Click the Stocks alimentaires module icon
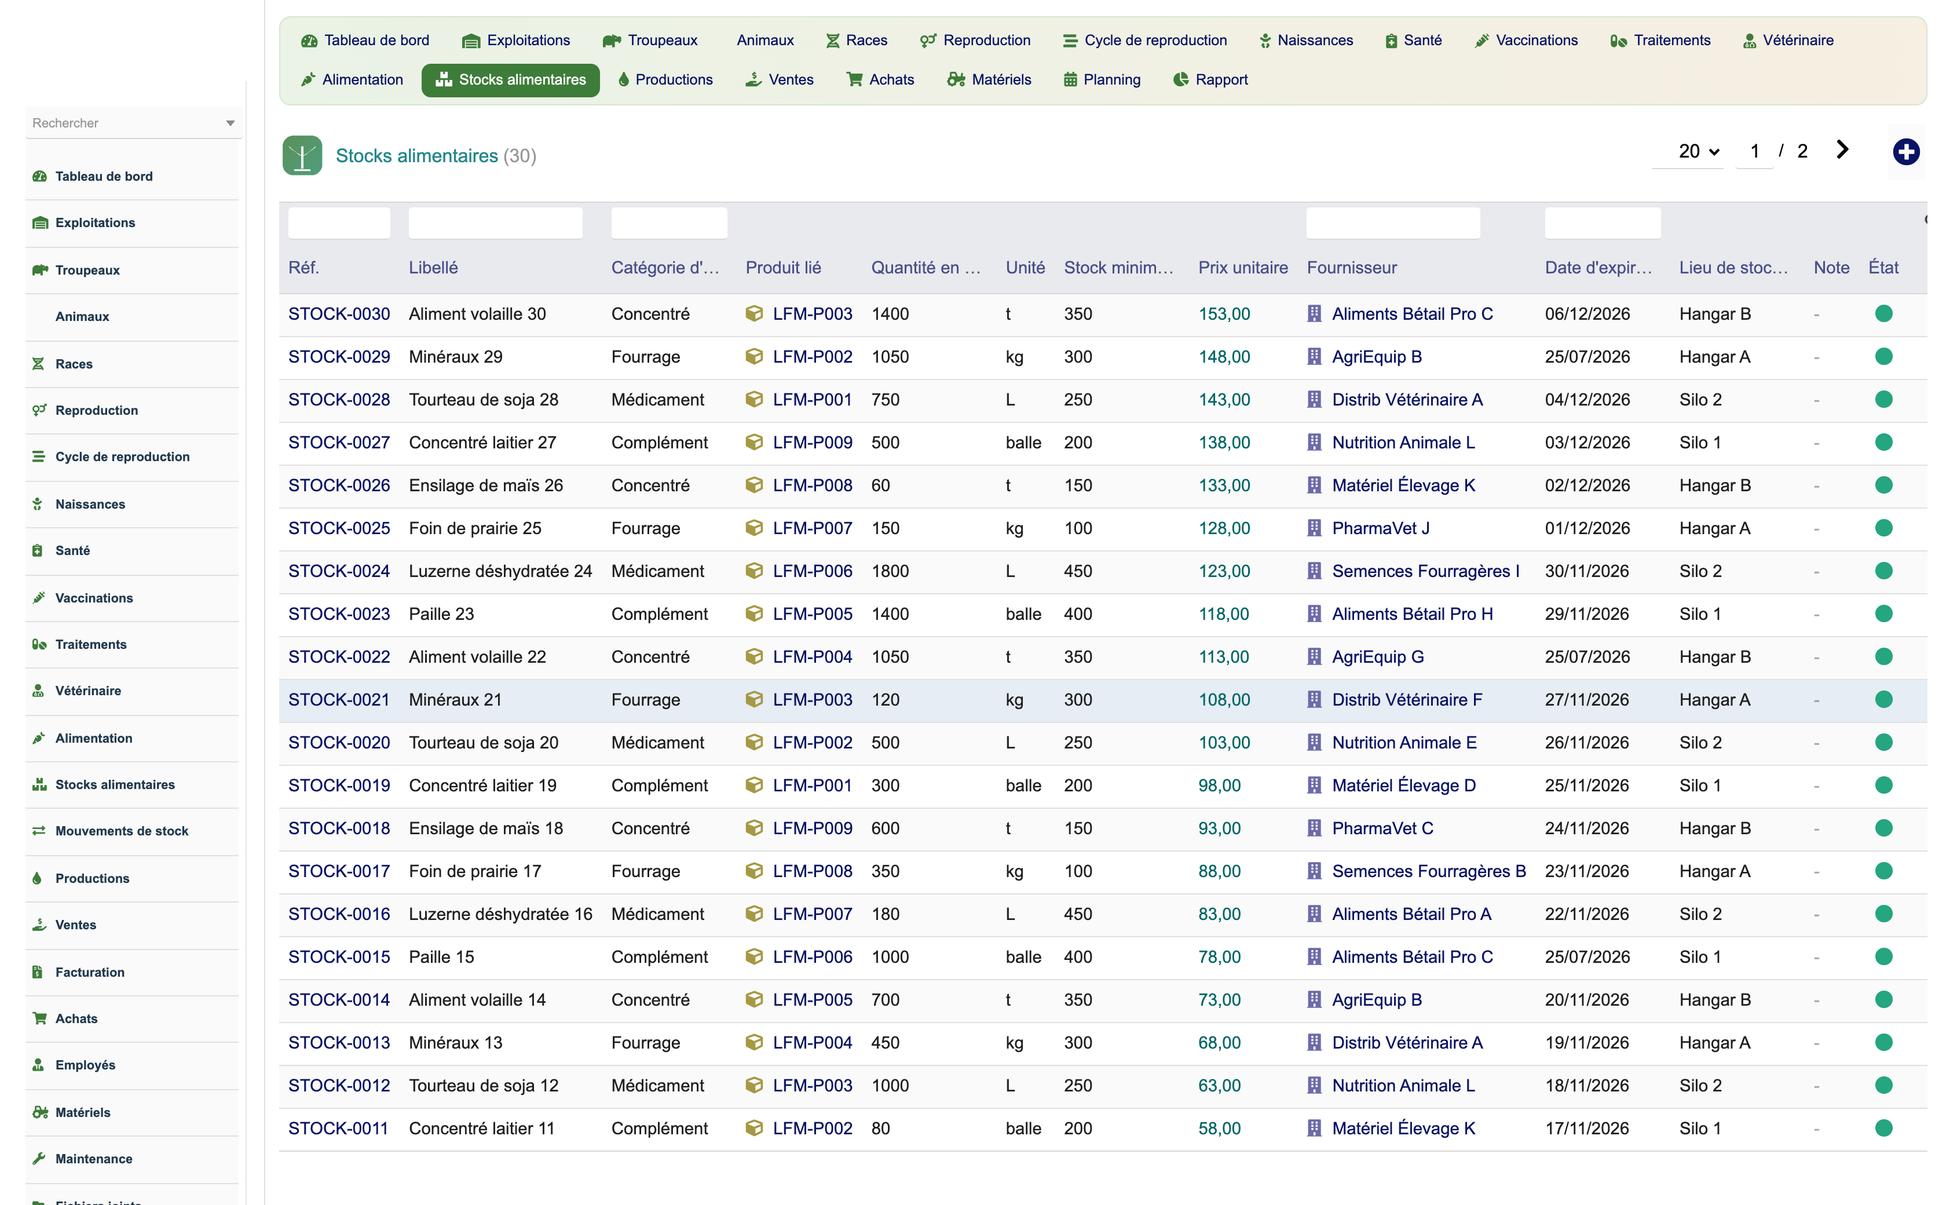Screen dimensions: 1946x1205 [302, 155]
